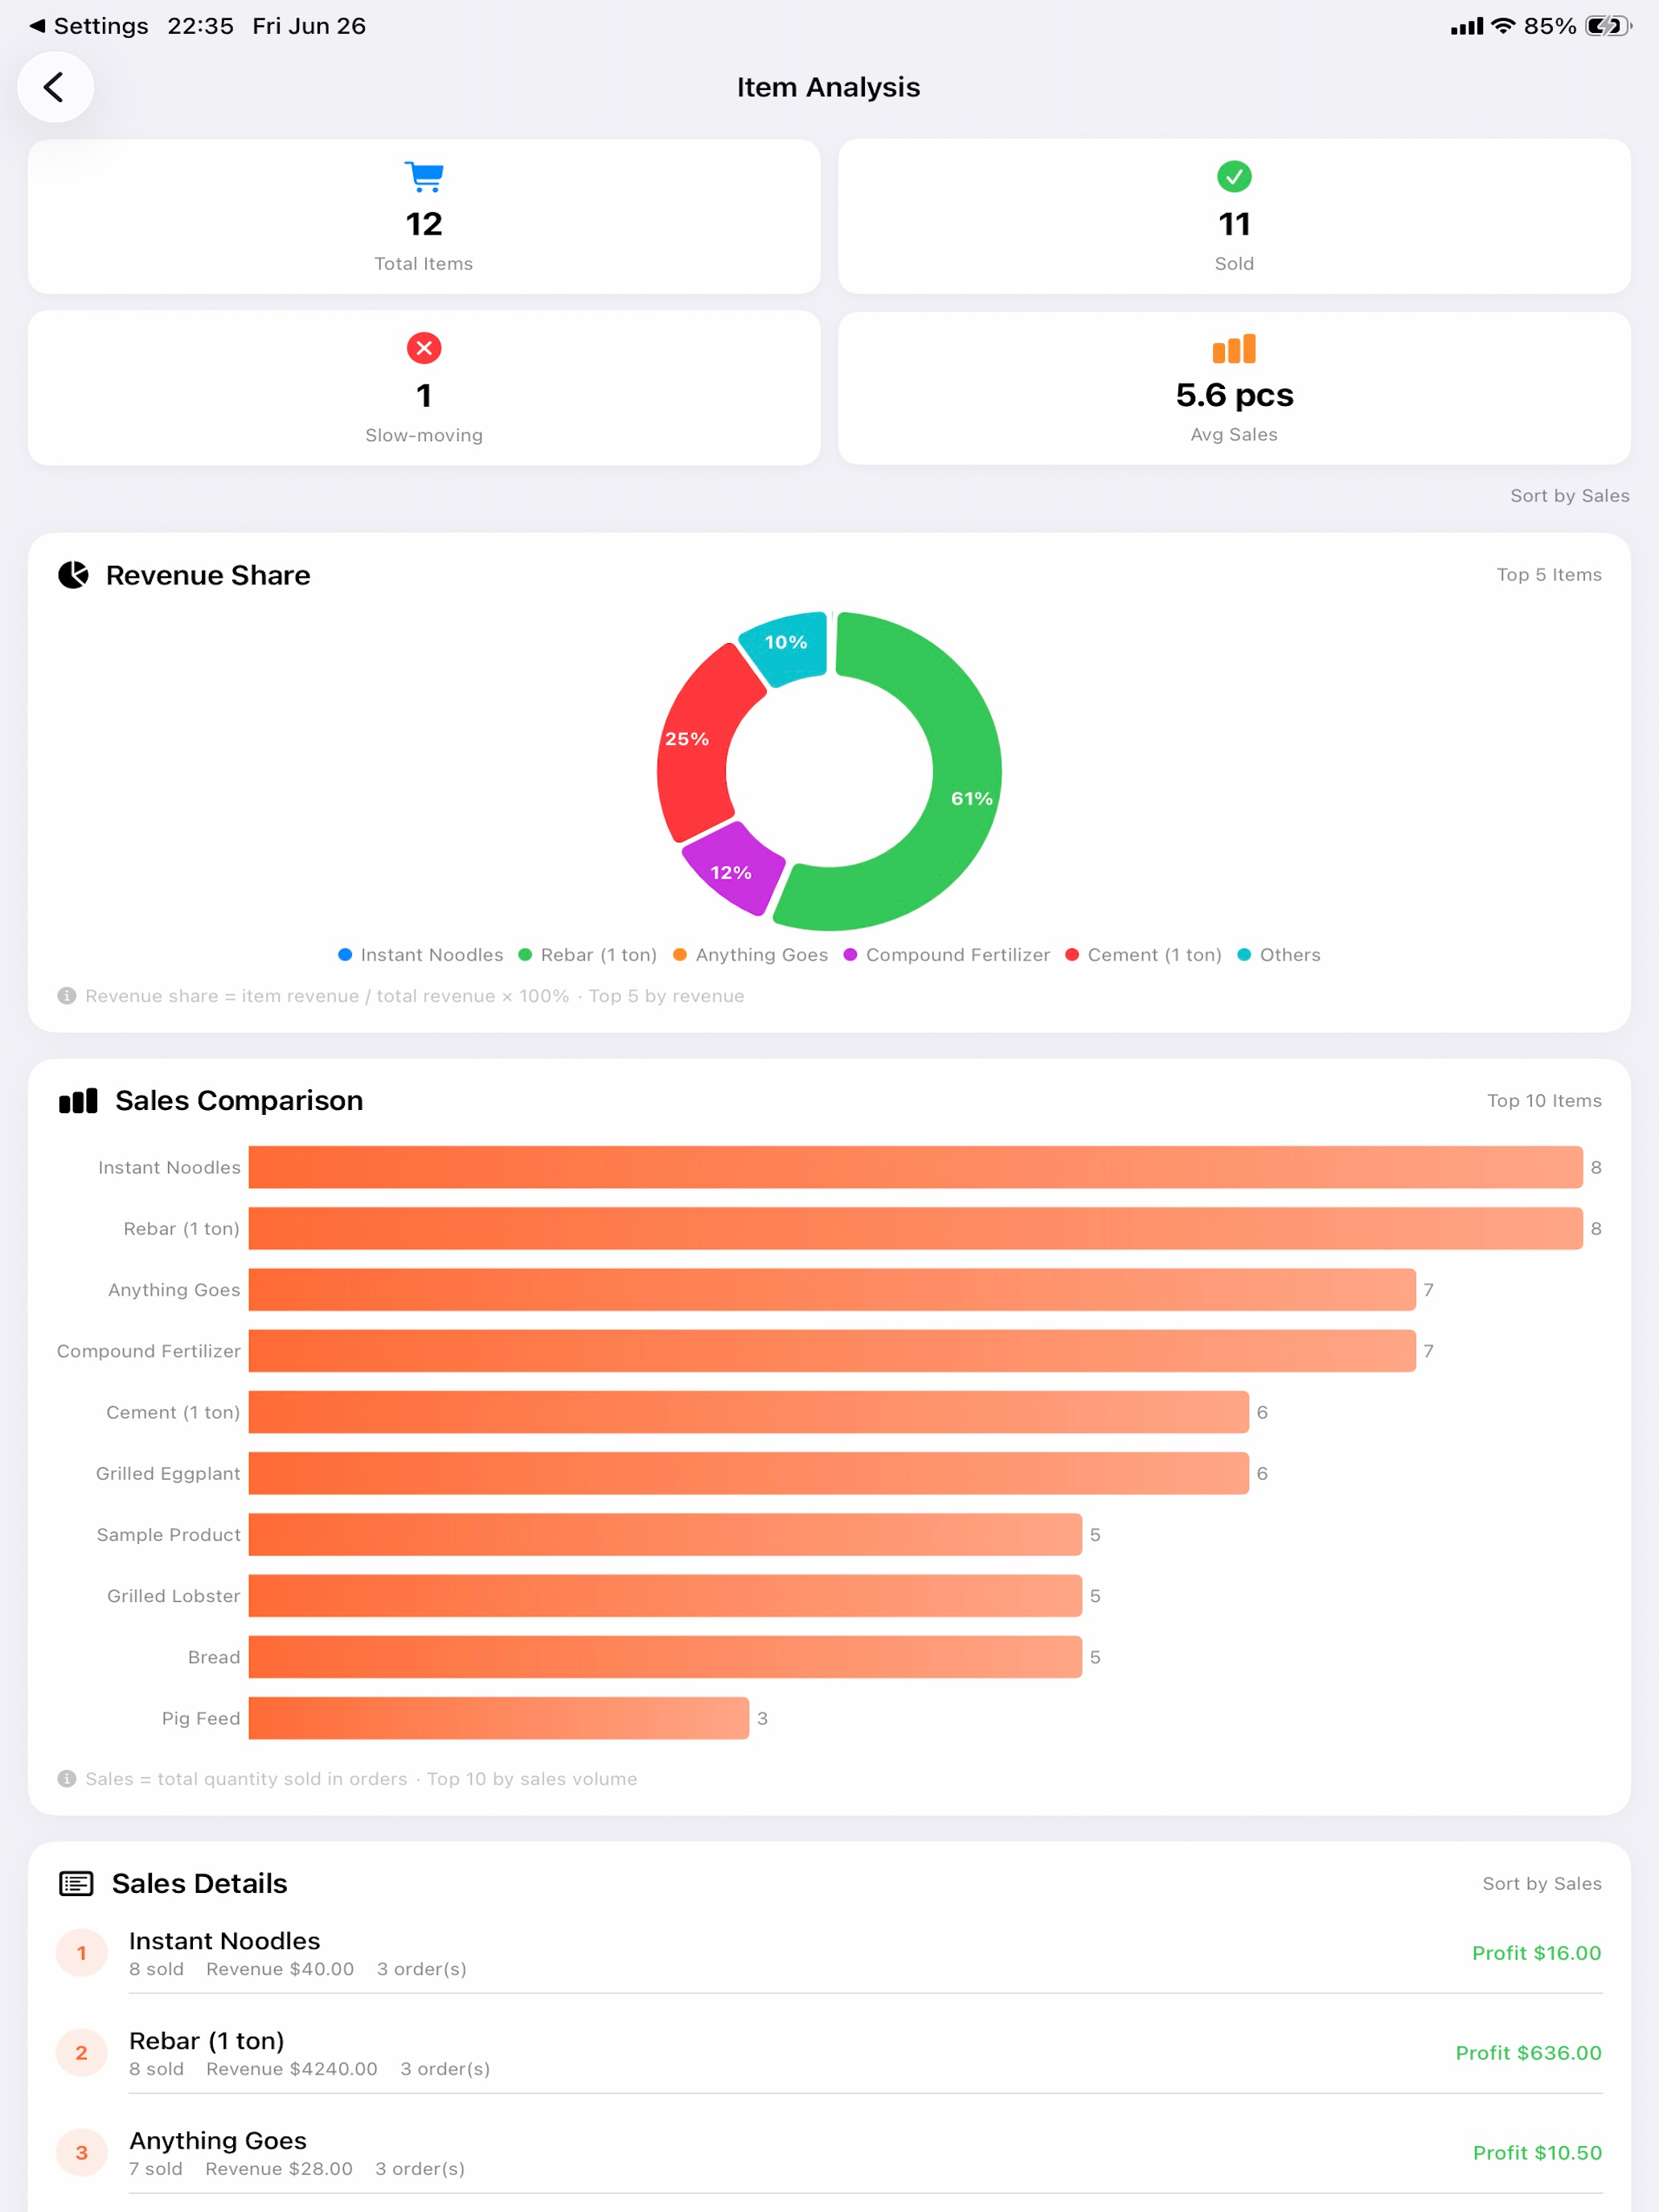Select the Grilled Lobster sales bar
The height and width of the screenshot is (2212, 1659).
tap(665, 1596)
